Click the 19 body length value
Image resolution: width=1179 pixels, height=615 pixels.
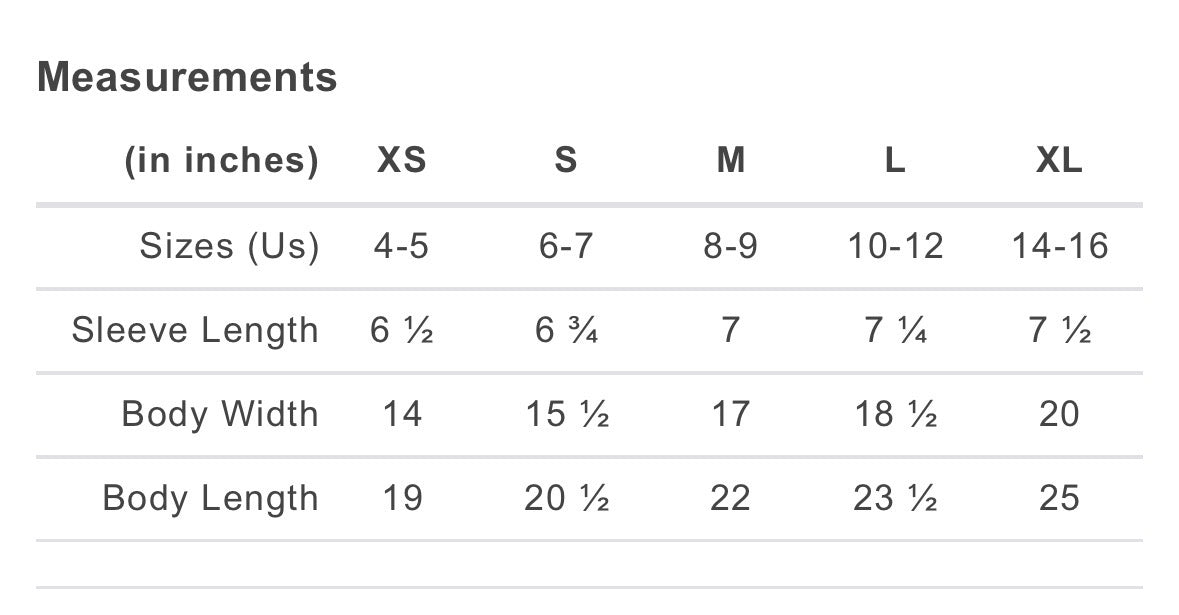tap(402, 498)
